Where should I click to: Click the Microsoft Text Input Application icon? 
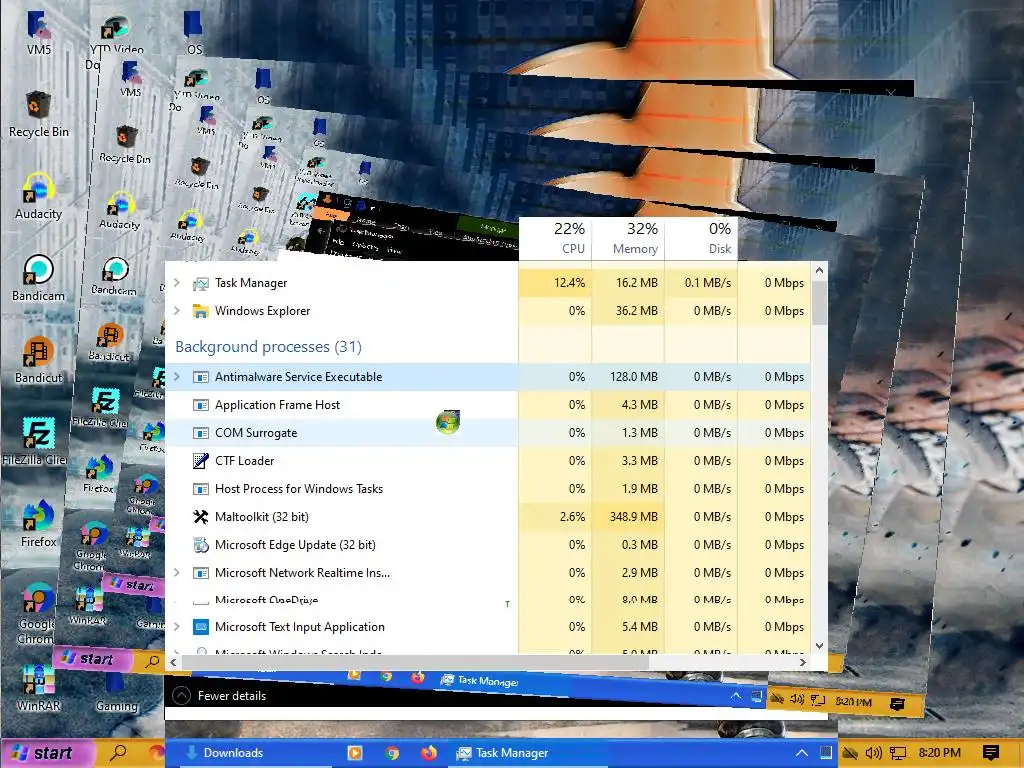[x=200, y=628]
